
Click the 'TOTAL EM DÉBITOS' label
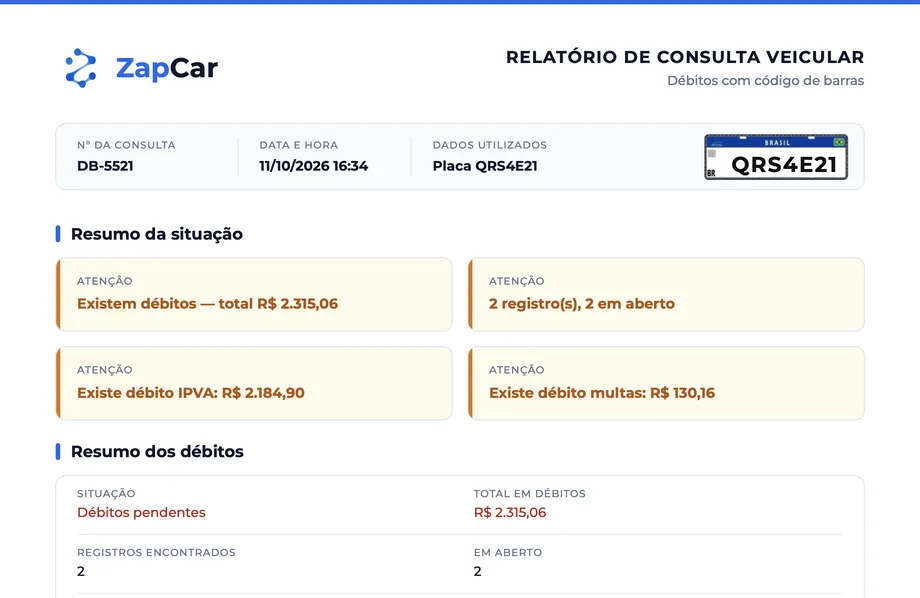[x=529, y=494]
